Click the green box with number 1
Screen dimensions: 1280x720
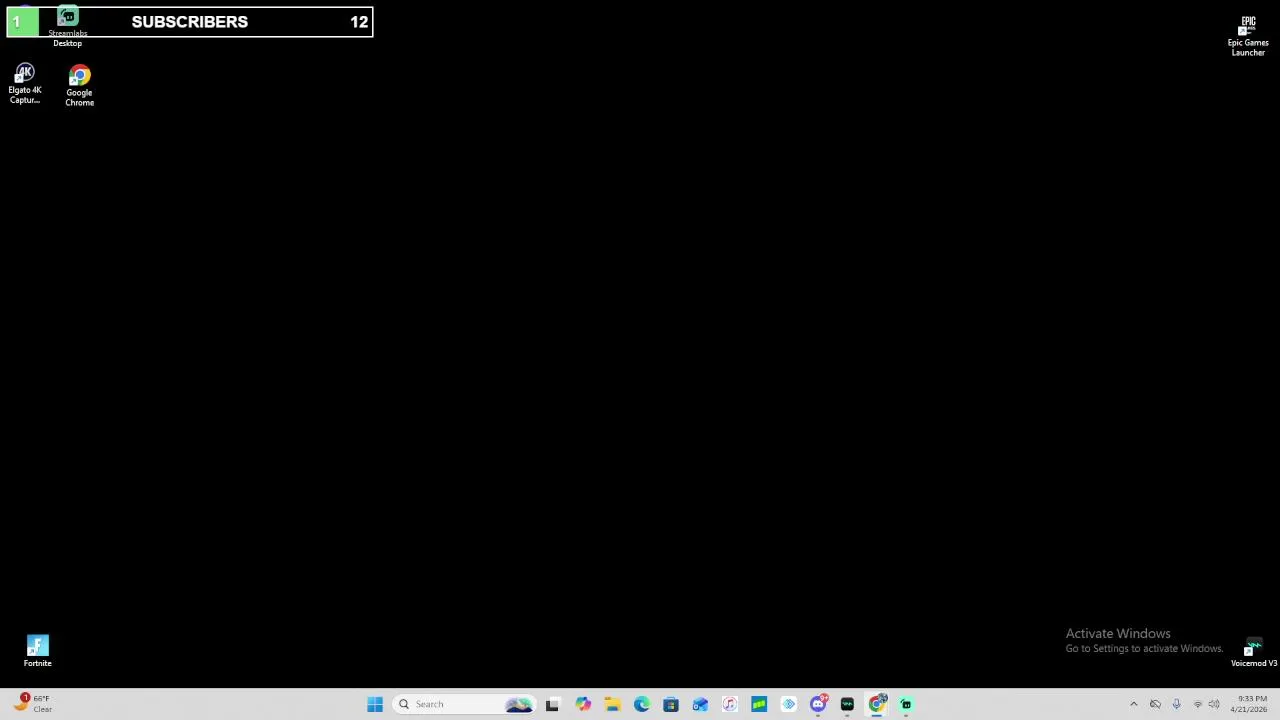click(23, 21)
